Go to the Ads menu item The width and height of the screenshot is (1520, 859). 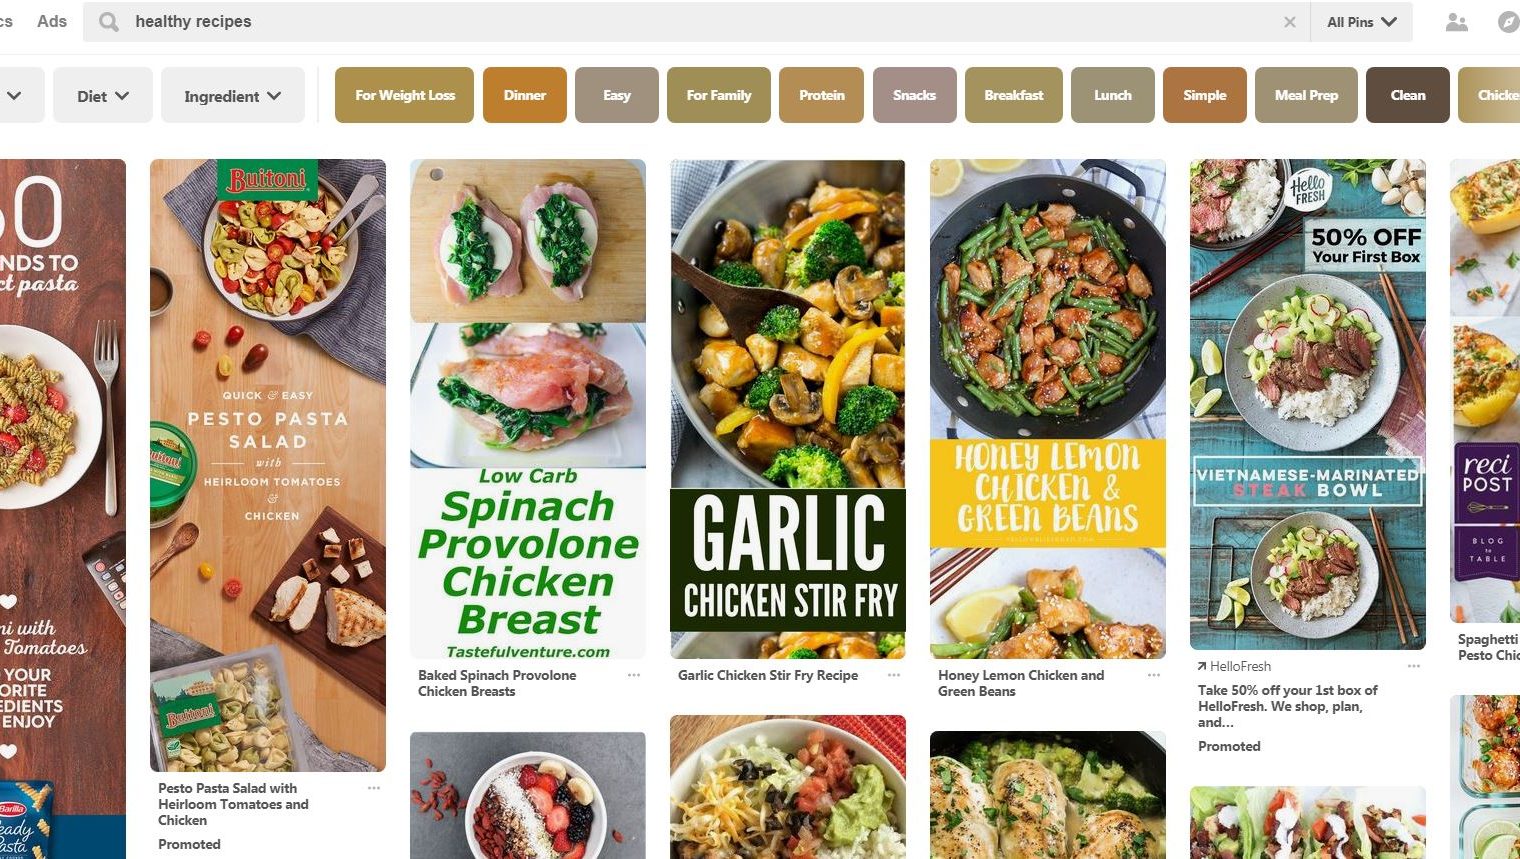pyautogui.click(x=52, y=21)
